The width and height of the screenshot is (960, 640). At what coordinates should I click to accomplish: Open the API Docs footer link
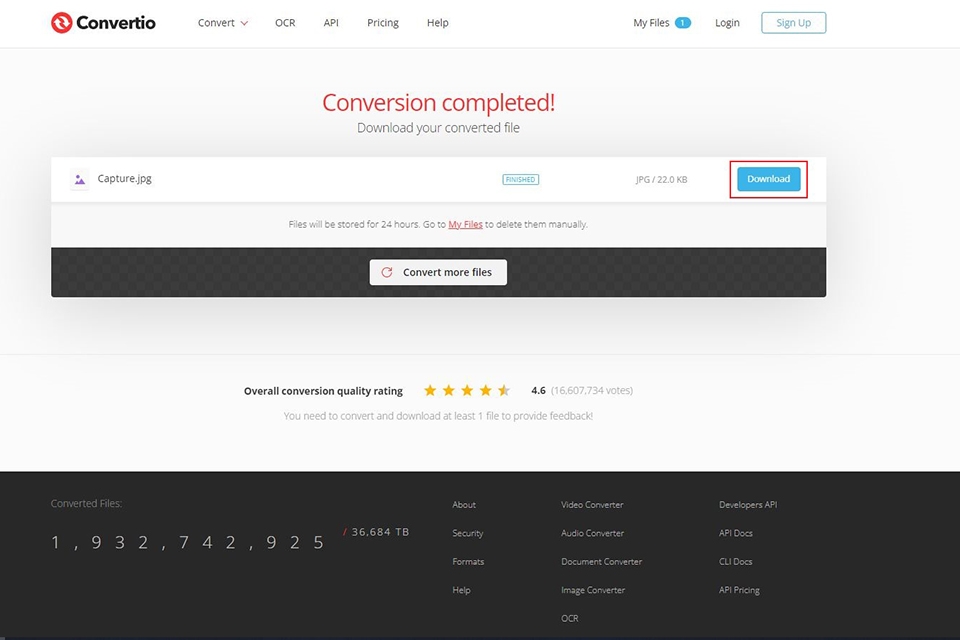tap(736, 533)
